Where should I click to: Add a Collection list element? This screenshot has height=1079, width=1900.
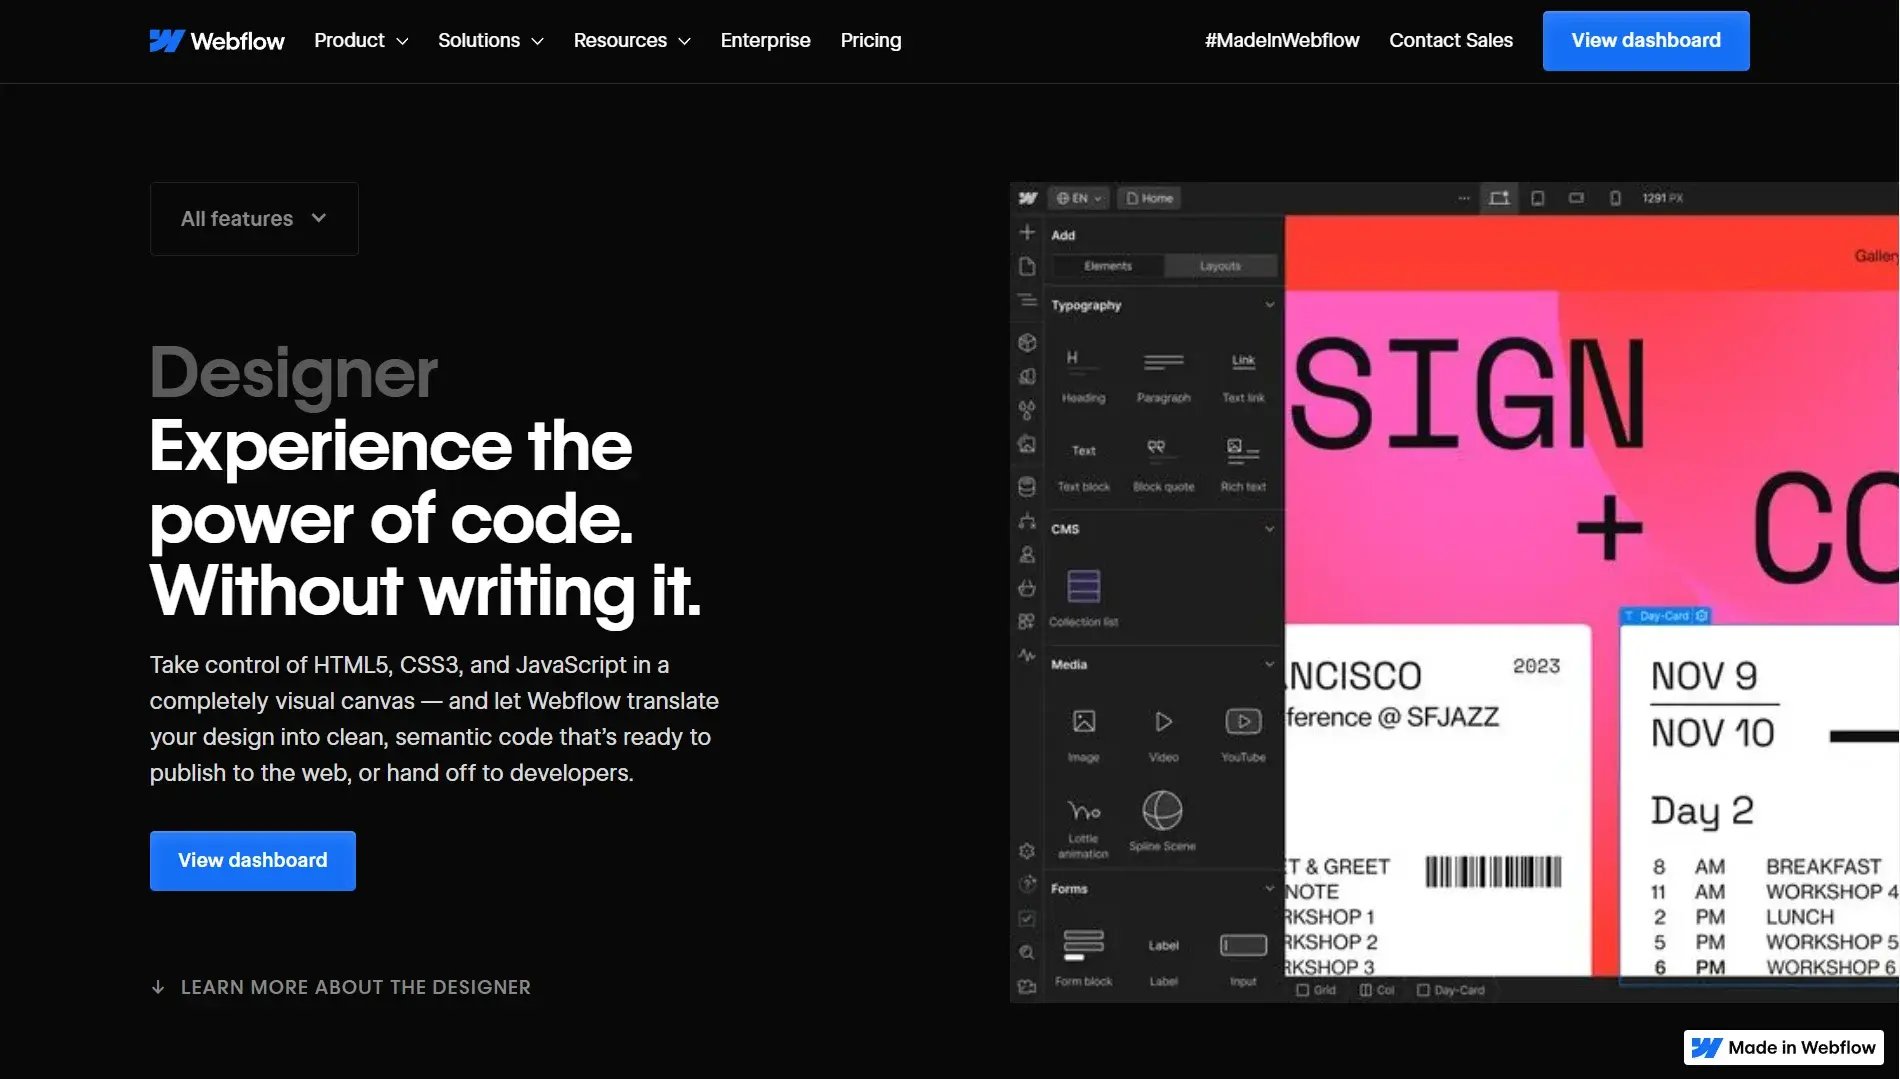point(1083,598)
